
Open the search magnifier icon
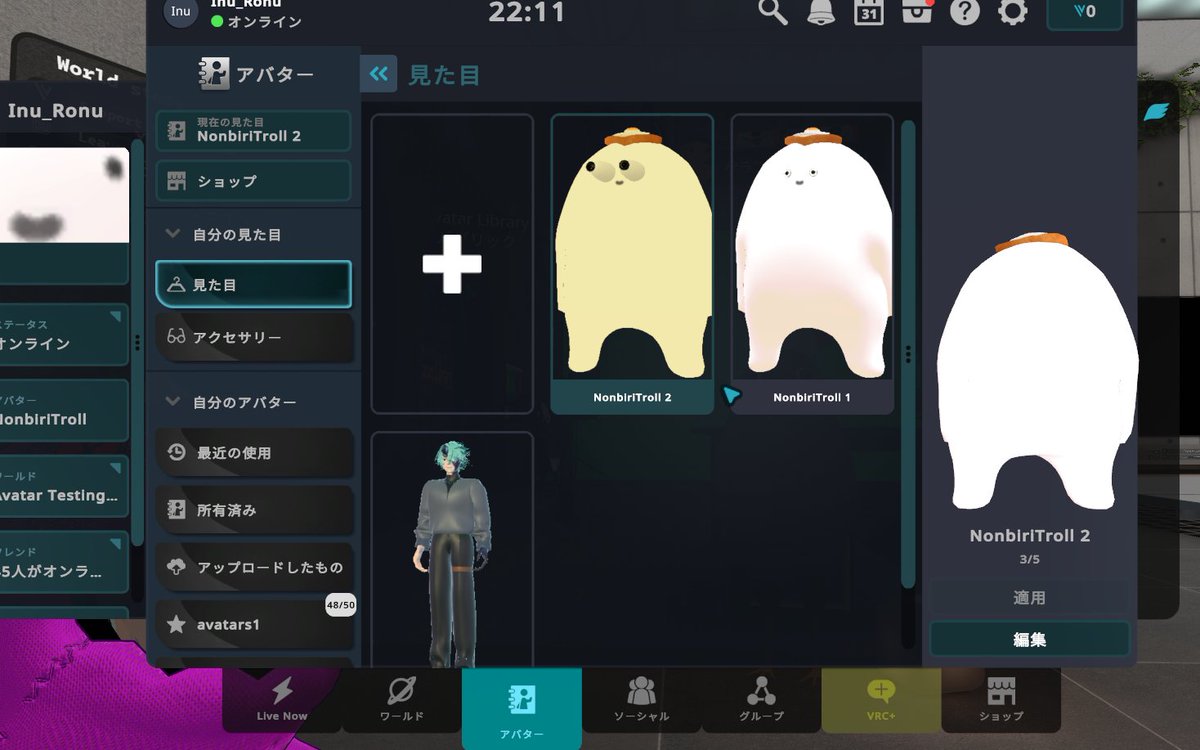pyautogui.click(x=773, y=12)
